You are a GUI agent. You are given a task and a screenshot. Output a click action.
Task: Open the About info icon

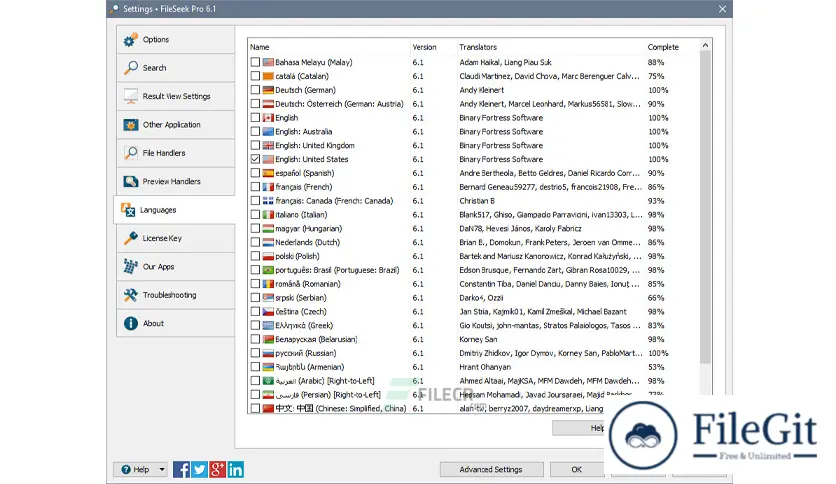131,323
